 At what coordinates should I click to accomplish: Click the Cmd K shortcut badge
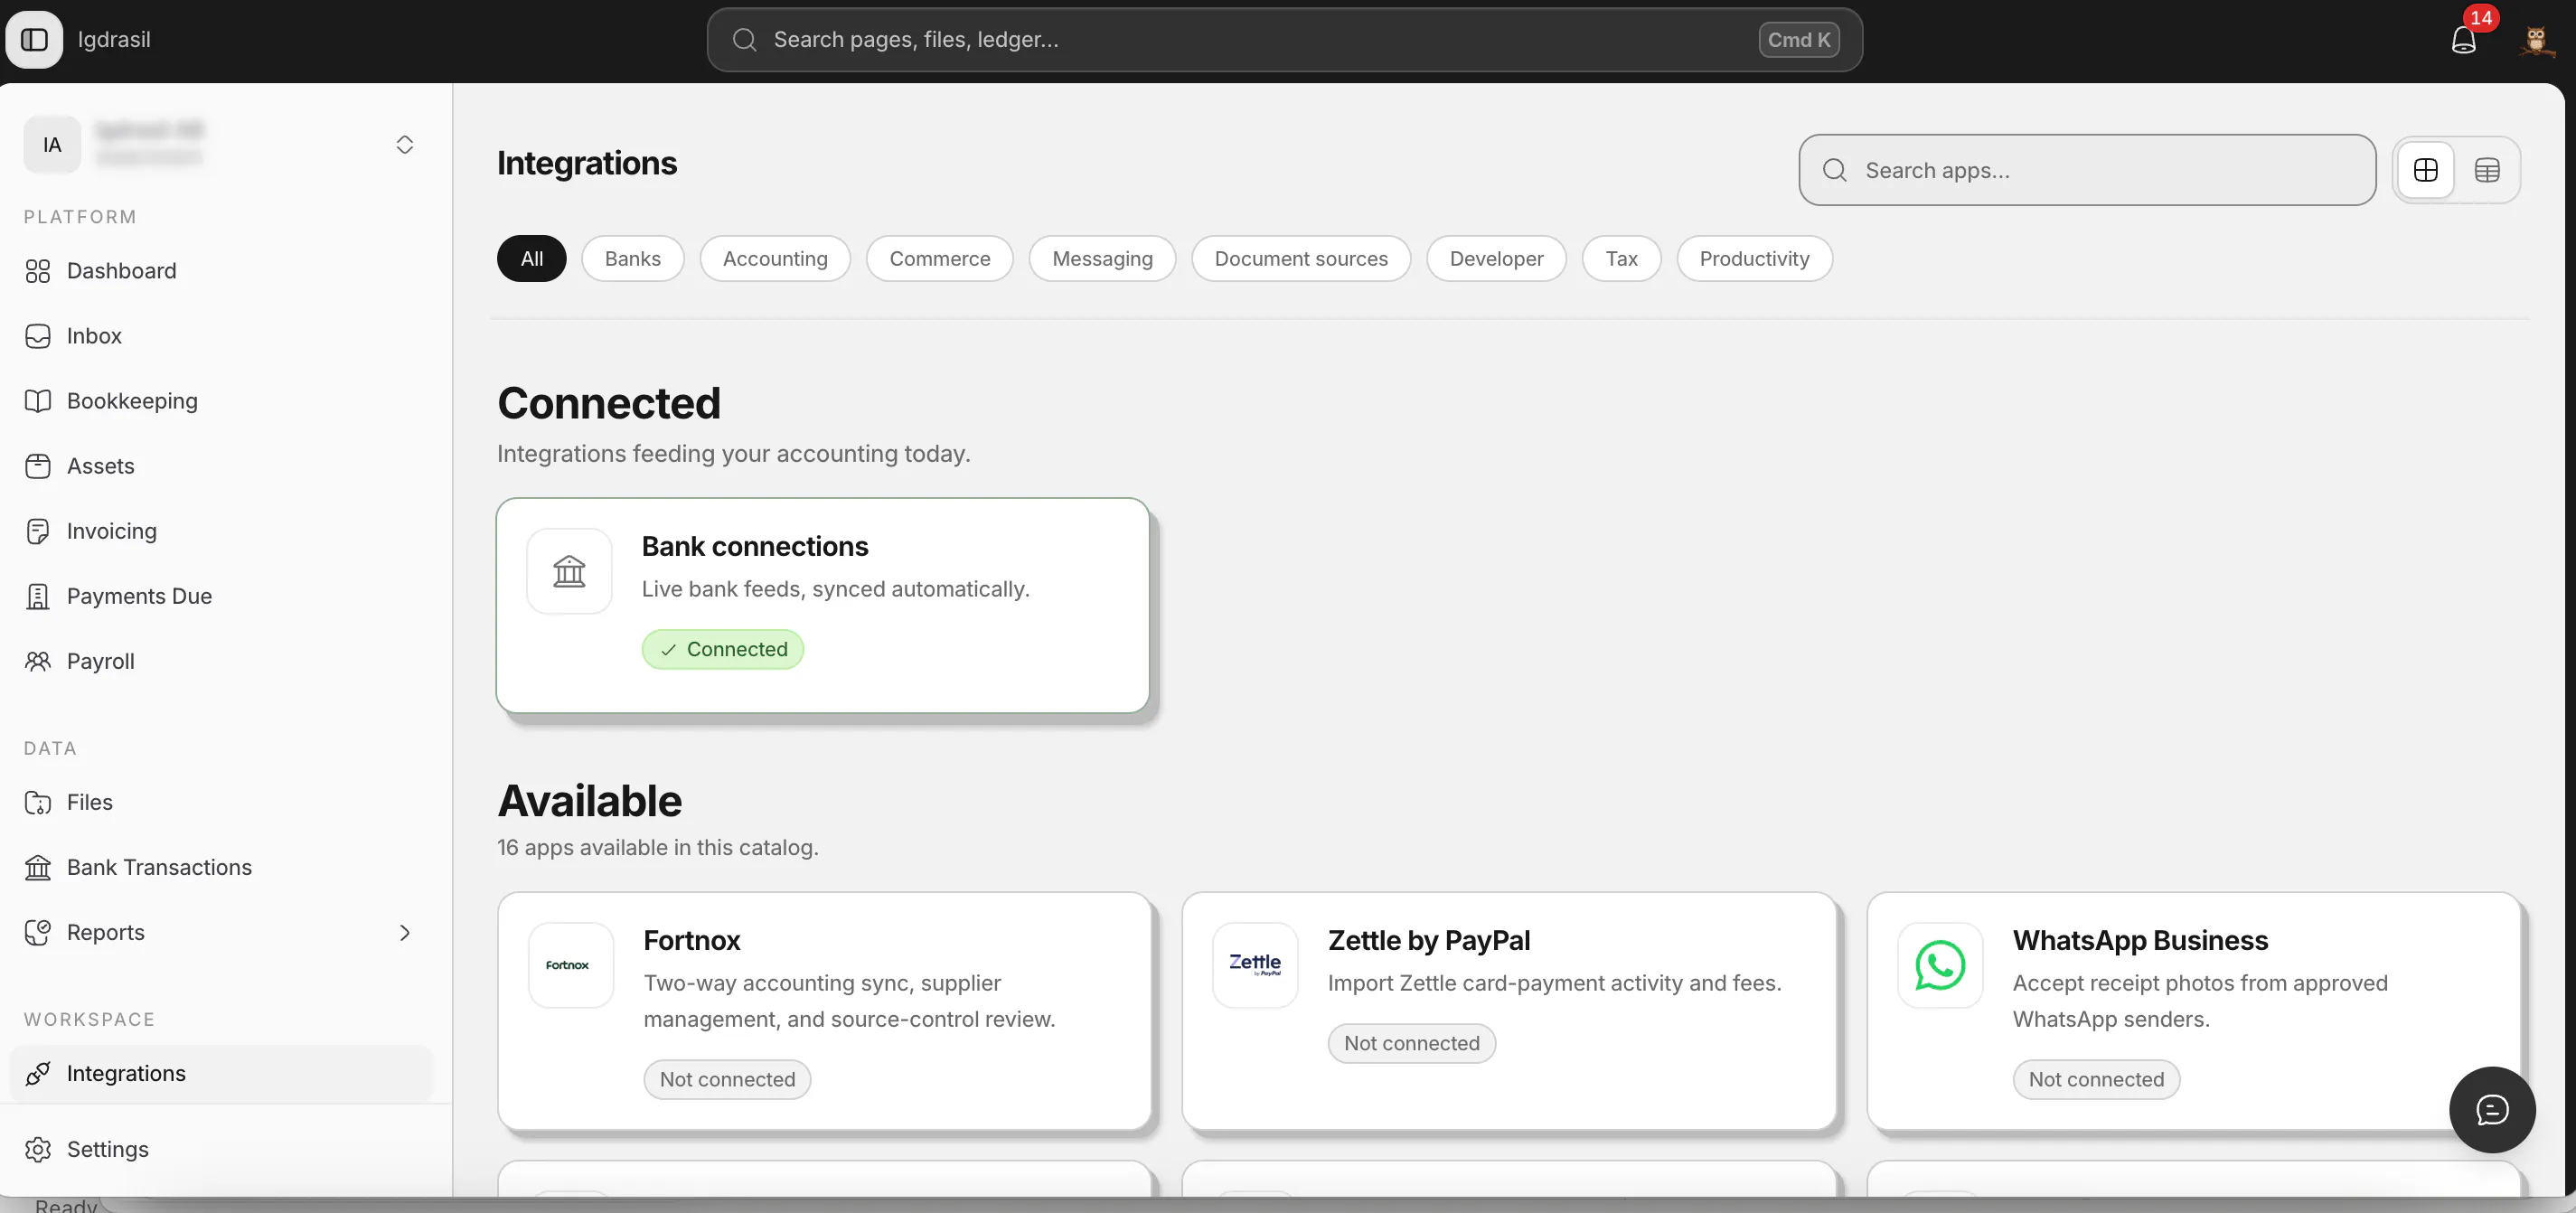pyautogui.click(x=1798, y=39)
